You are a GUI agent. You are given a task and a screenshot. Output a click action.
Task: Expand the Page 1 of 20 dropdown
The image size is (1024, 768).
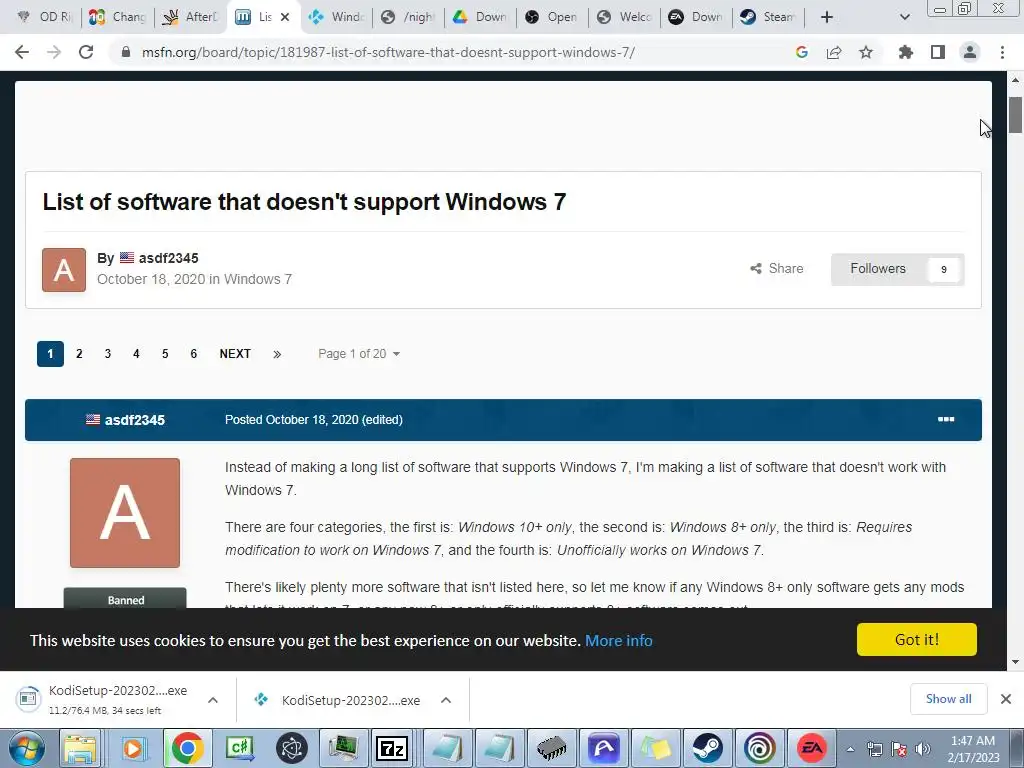[x=359, y=354]
